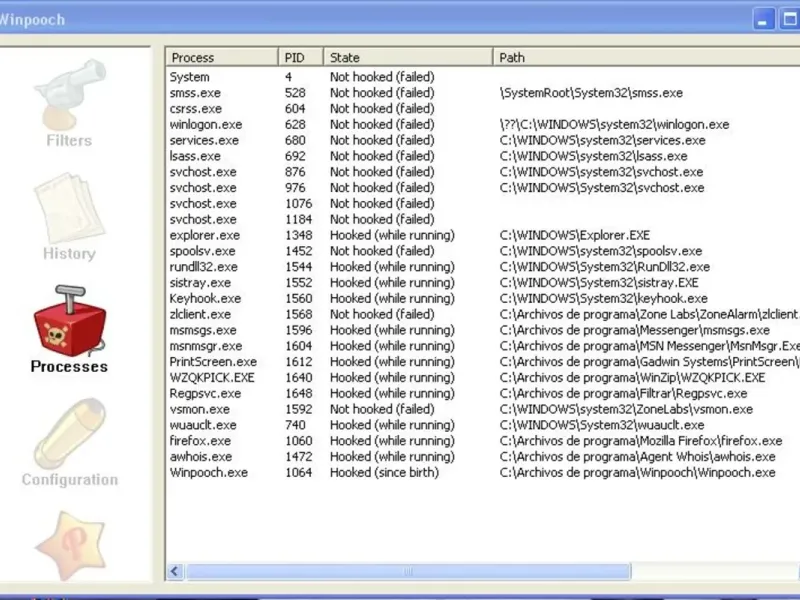The width and height of the screenshot is (800, 600).
Task: Maximize the Winpooch window
Action: pyautogui.click(x=789, y=19)
